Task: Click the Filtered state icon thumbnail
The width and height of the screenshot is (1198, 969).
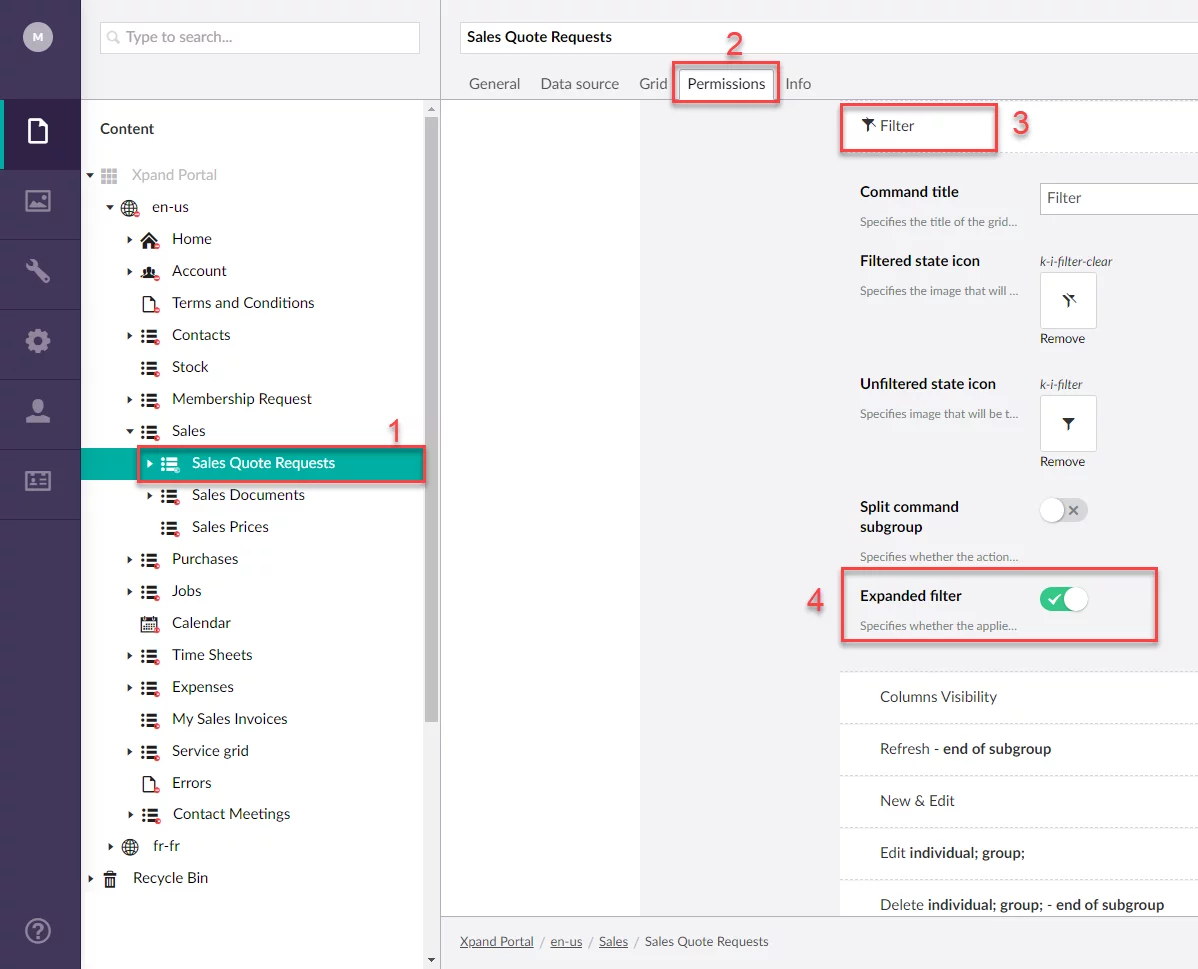Action: (1068, 300)
